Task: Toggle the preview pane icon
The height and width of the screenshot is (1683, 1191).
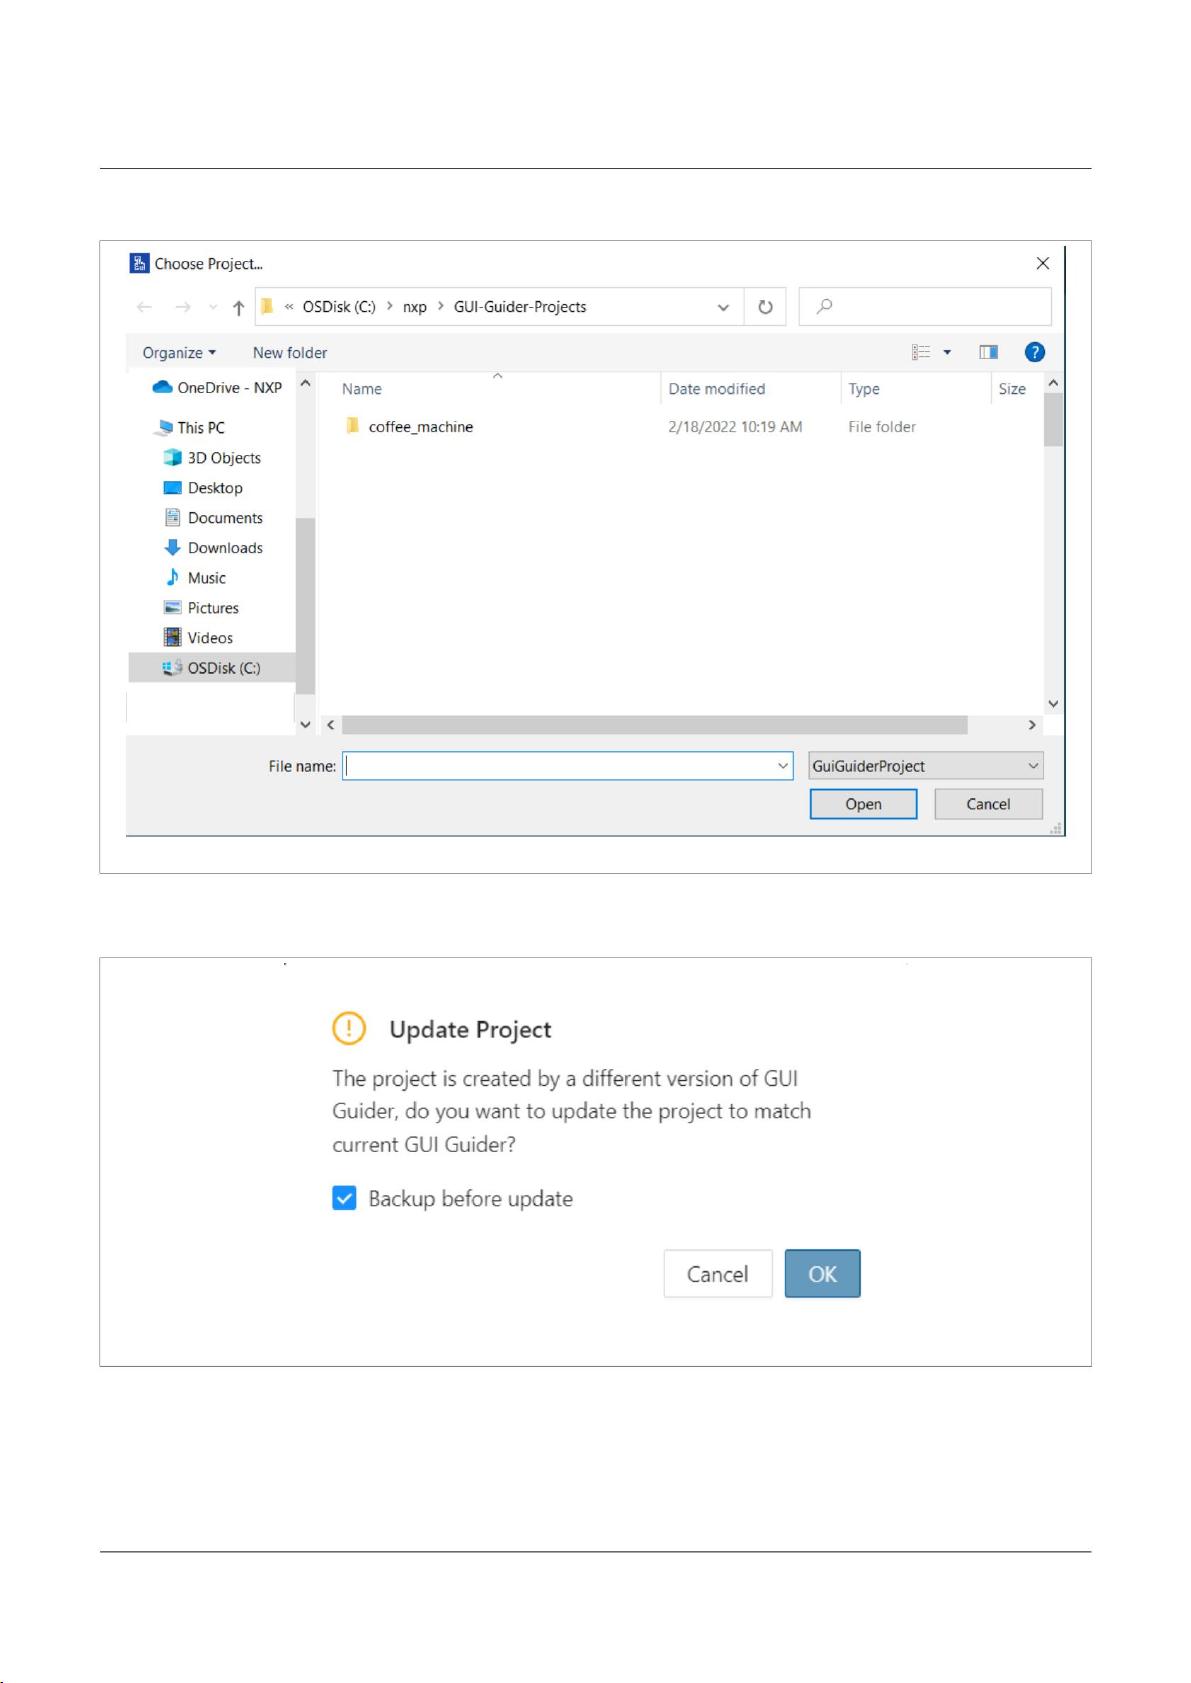Action: coord(988,352)
